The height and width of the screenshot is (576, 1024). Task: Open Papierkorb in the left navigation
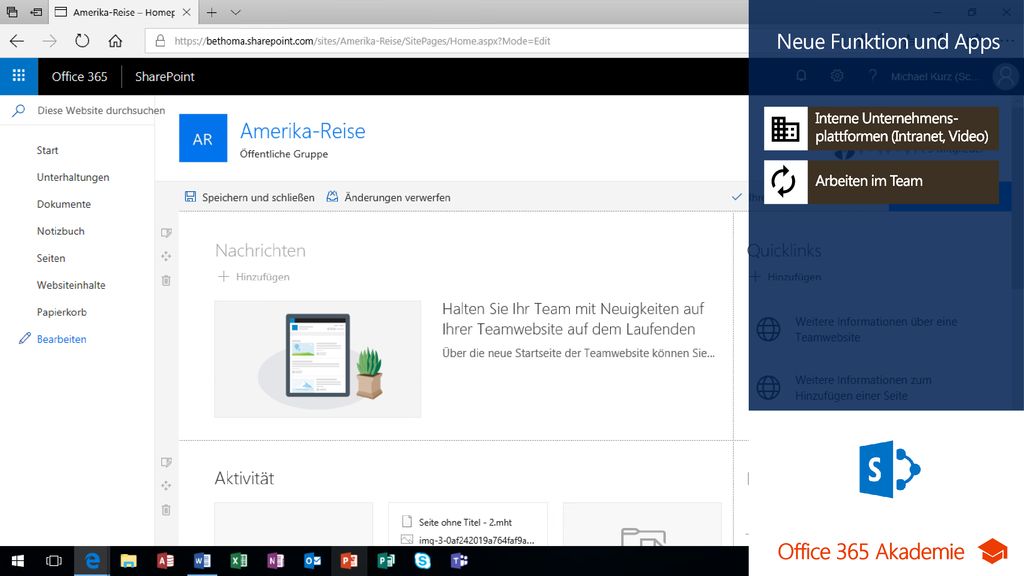tap(61, 312)
